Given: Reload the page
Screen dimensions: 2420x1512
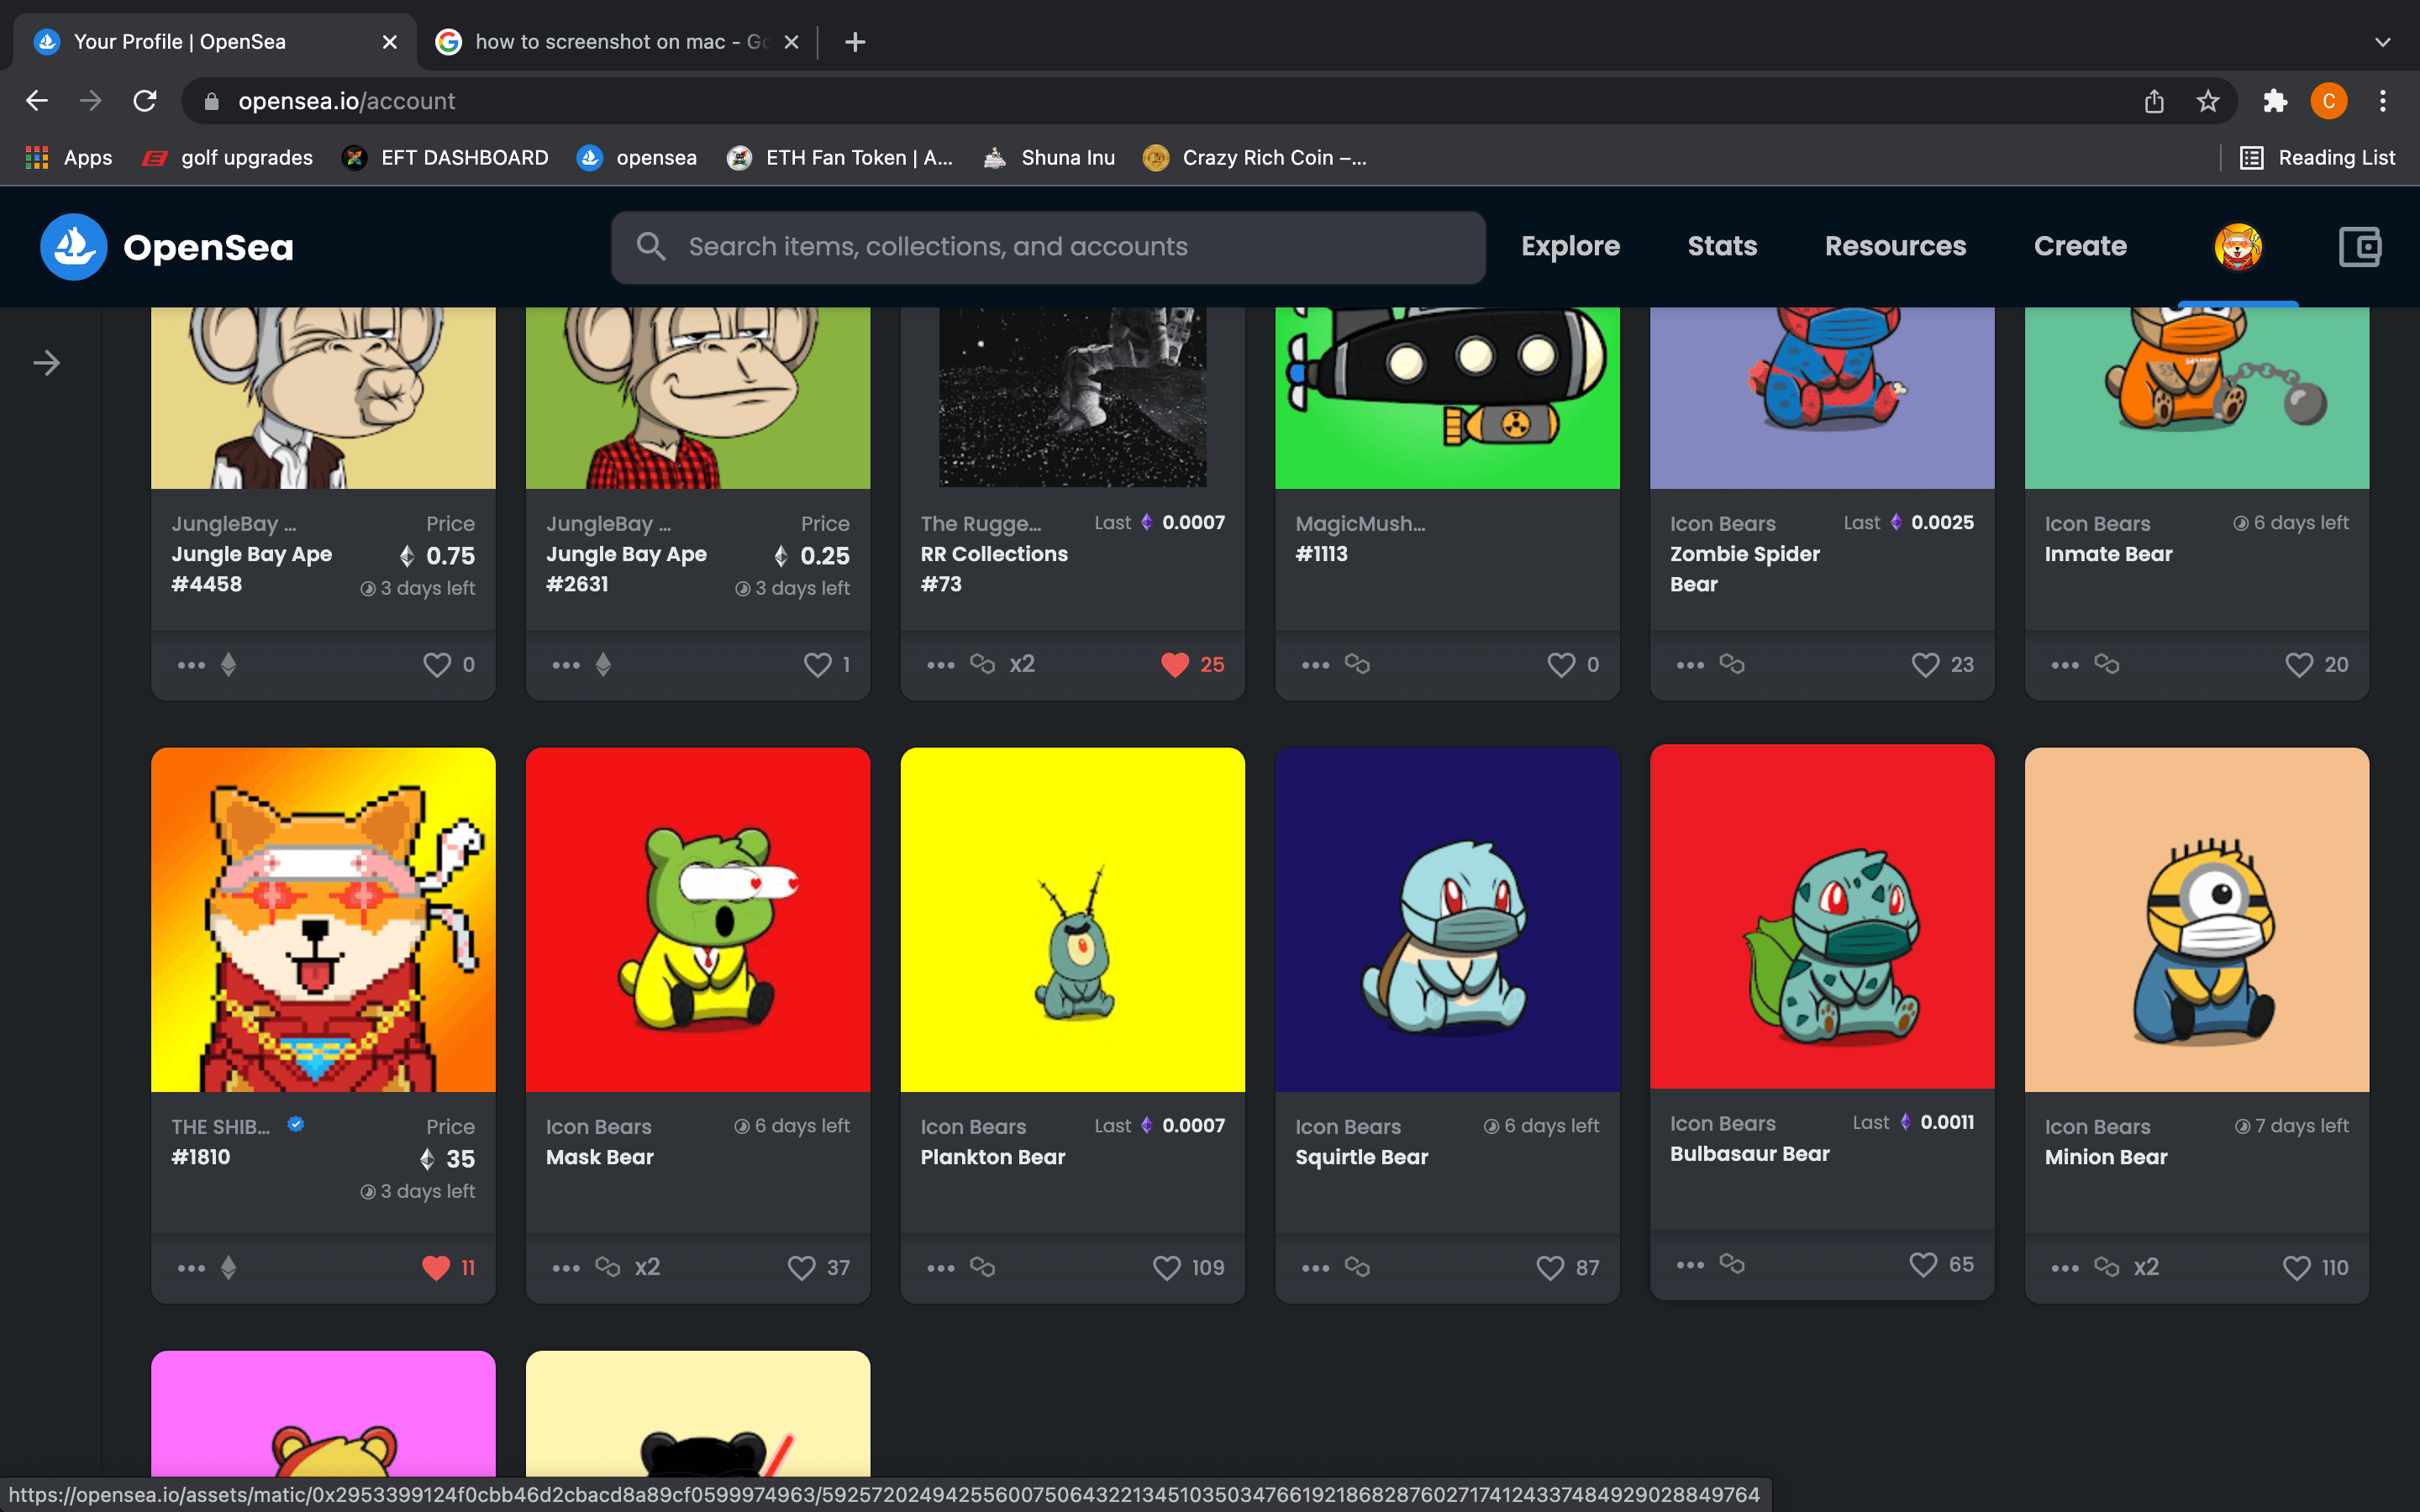Looking at the screenshot, I should [x=145, y=101].
